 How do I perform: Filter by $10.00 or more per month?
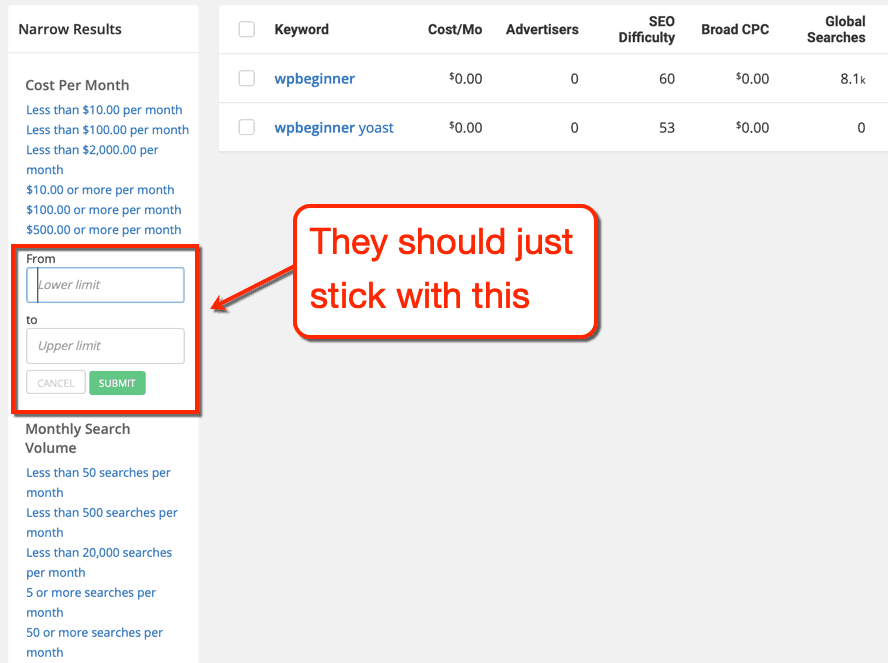tap(100, 189)
